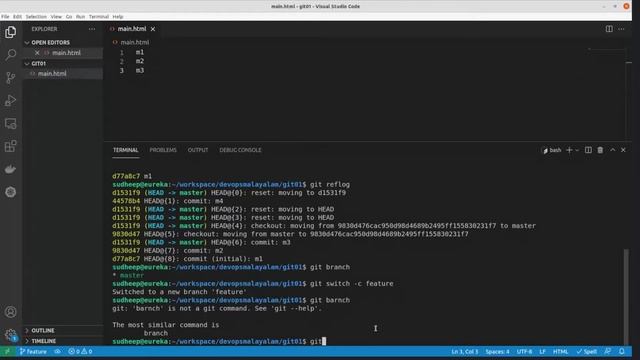Click line 1 text m1 in editor
The image size is (640, 360).
pos(140,53)
